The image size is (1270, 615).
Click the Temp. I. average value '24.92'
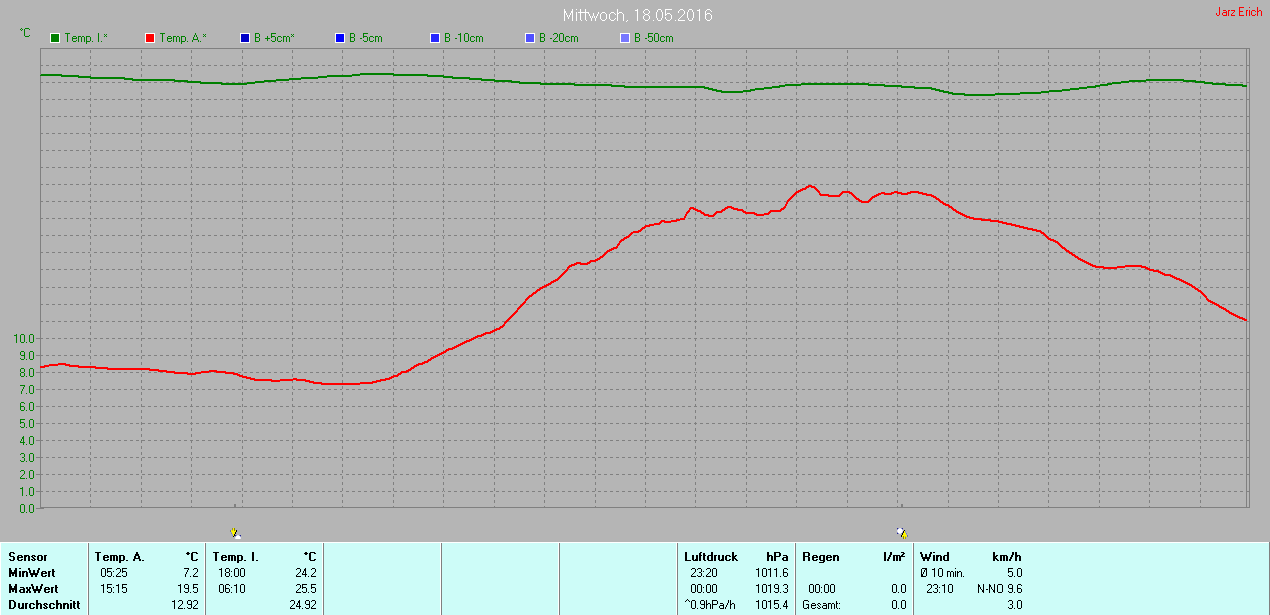(x=302, y=605)
